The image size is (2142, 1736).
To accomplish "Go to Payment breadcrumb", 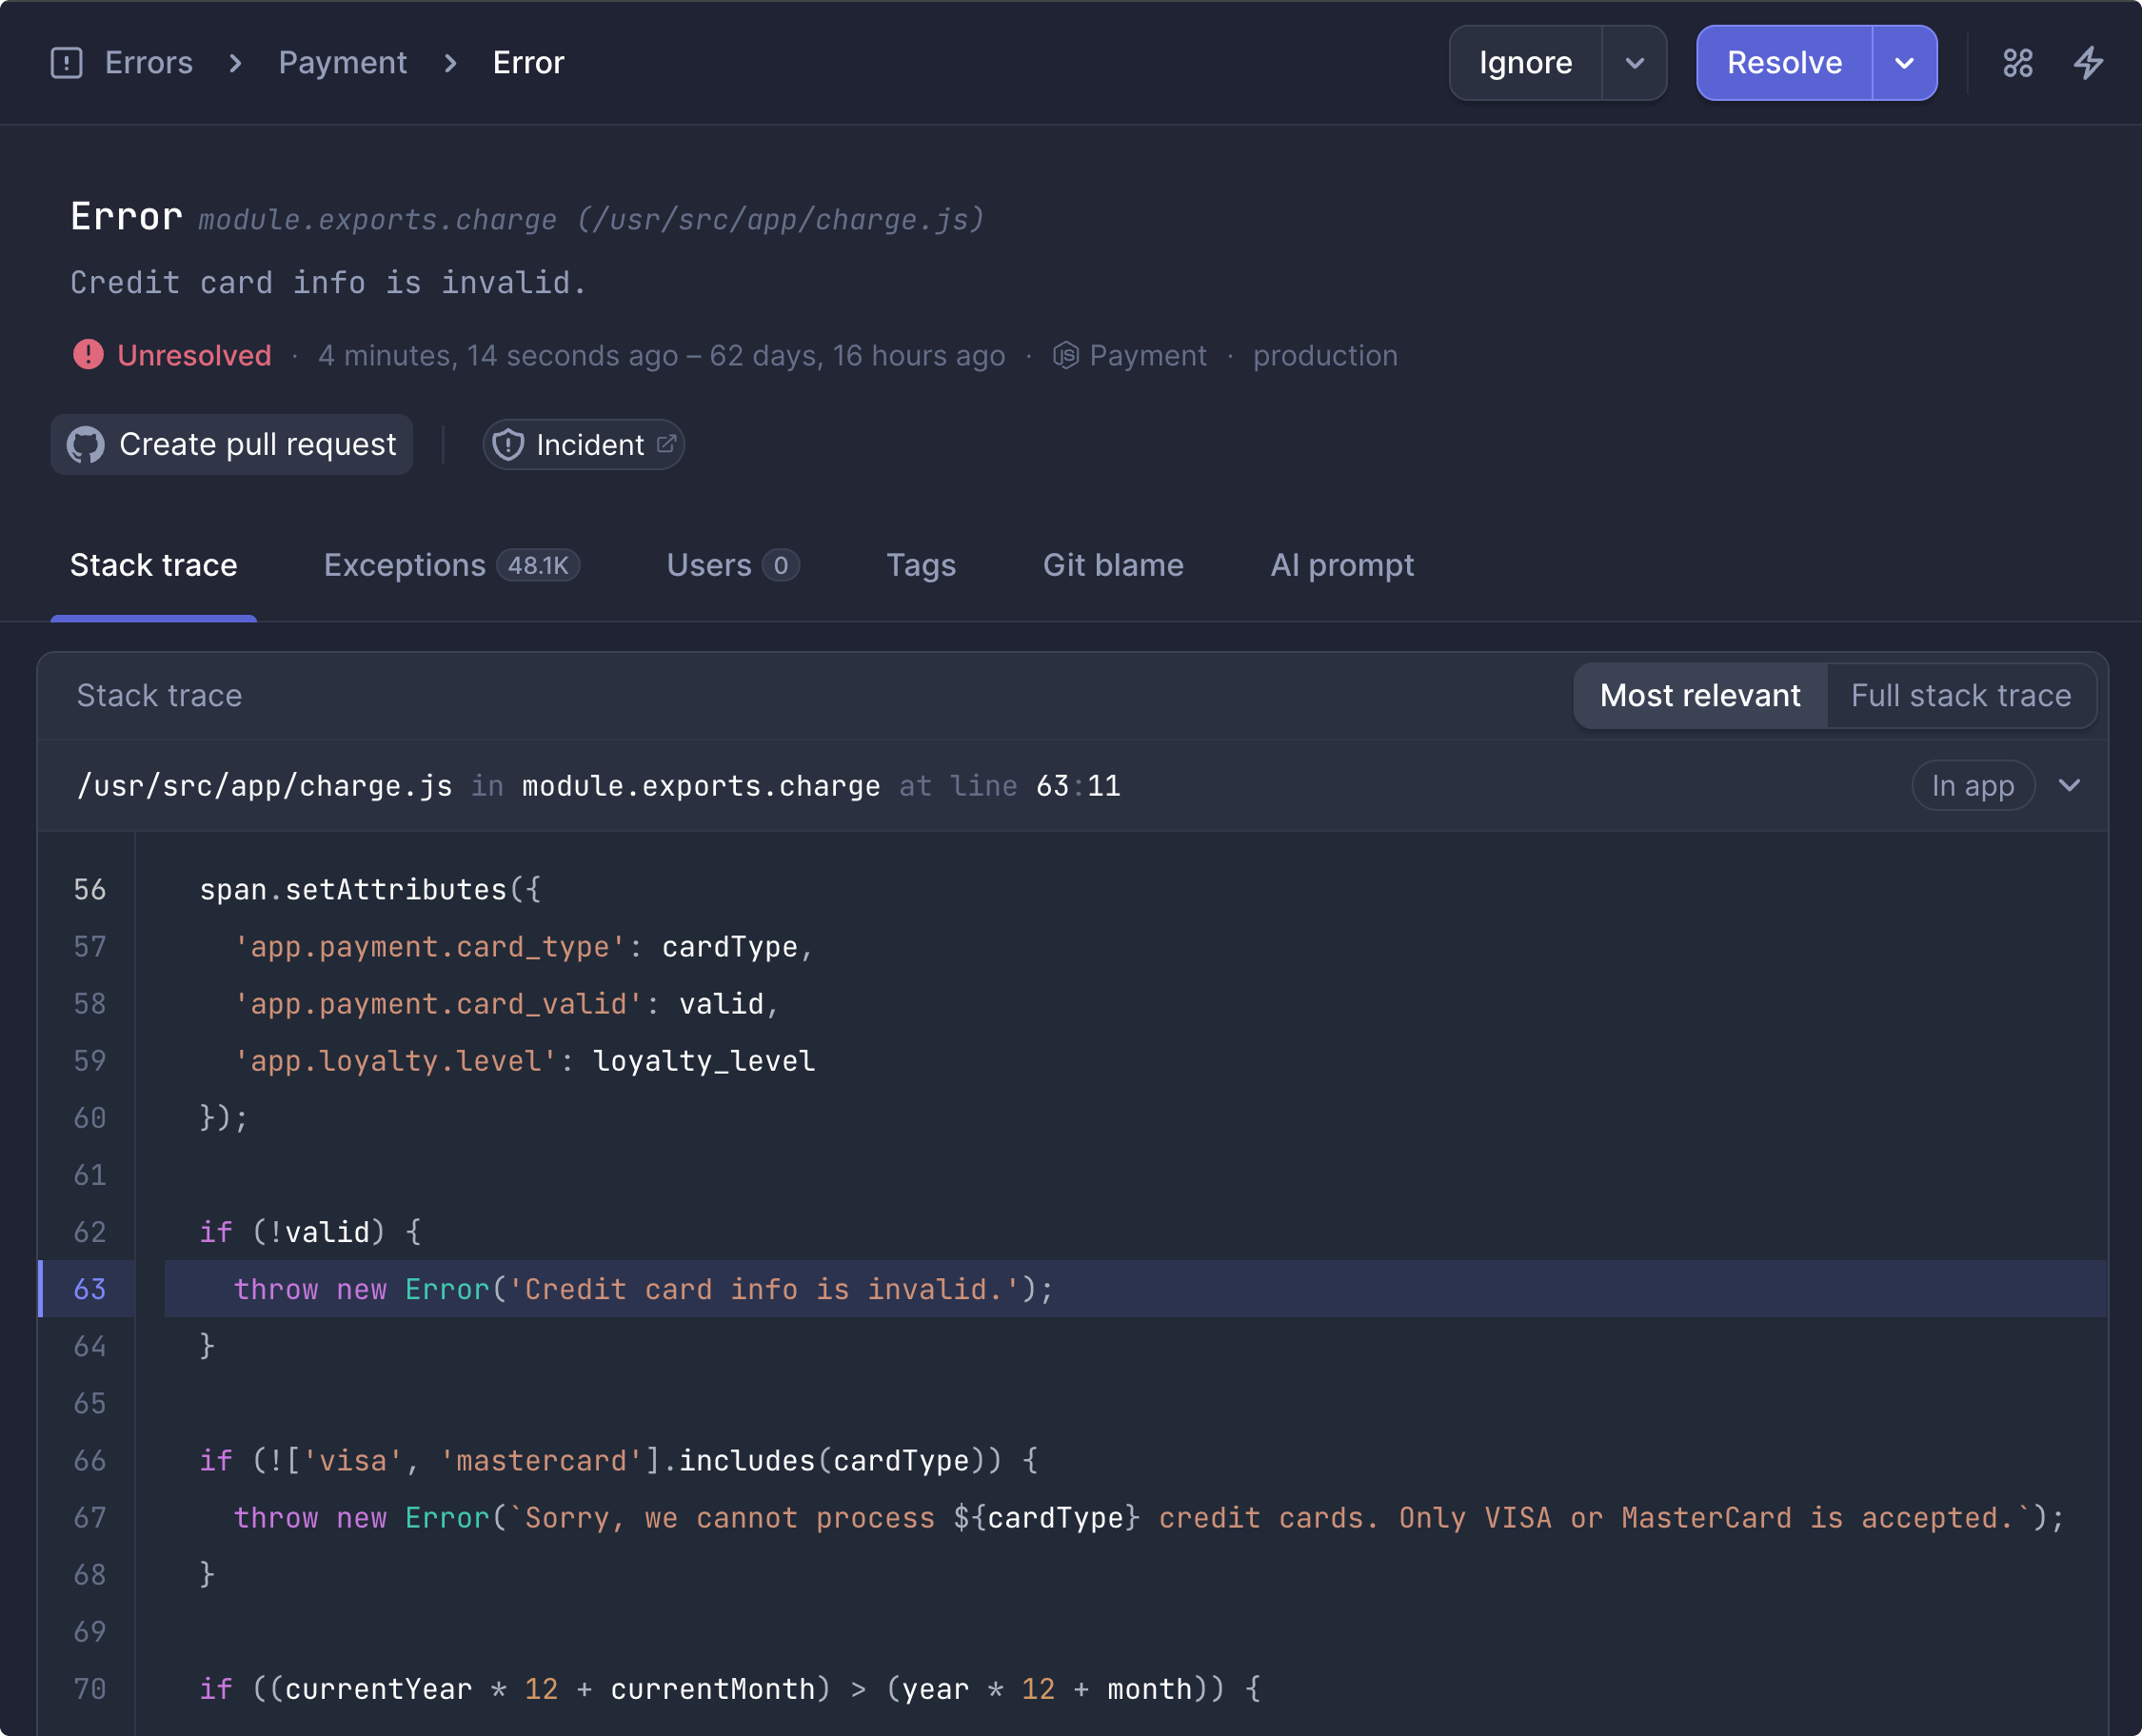I will pos(343,63).
